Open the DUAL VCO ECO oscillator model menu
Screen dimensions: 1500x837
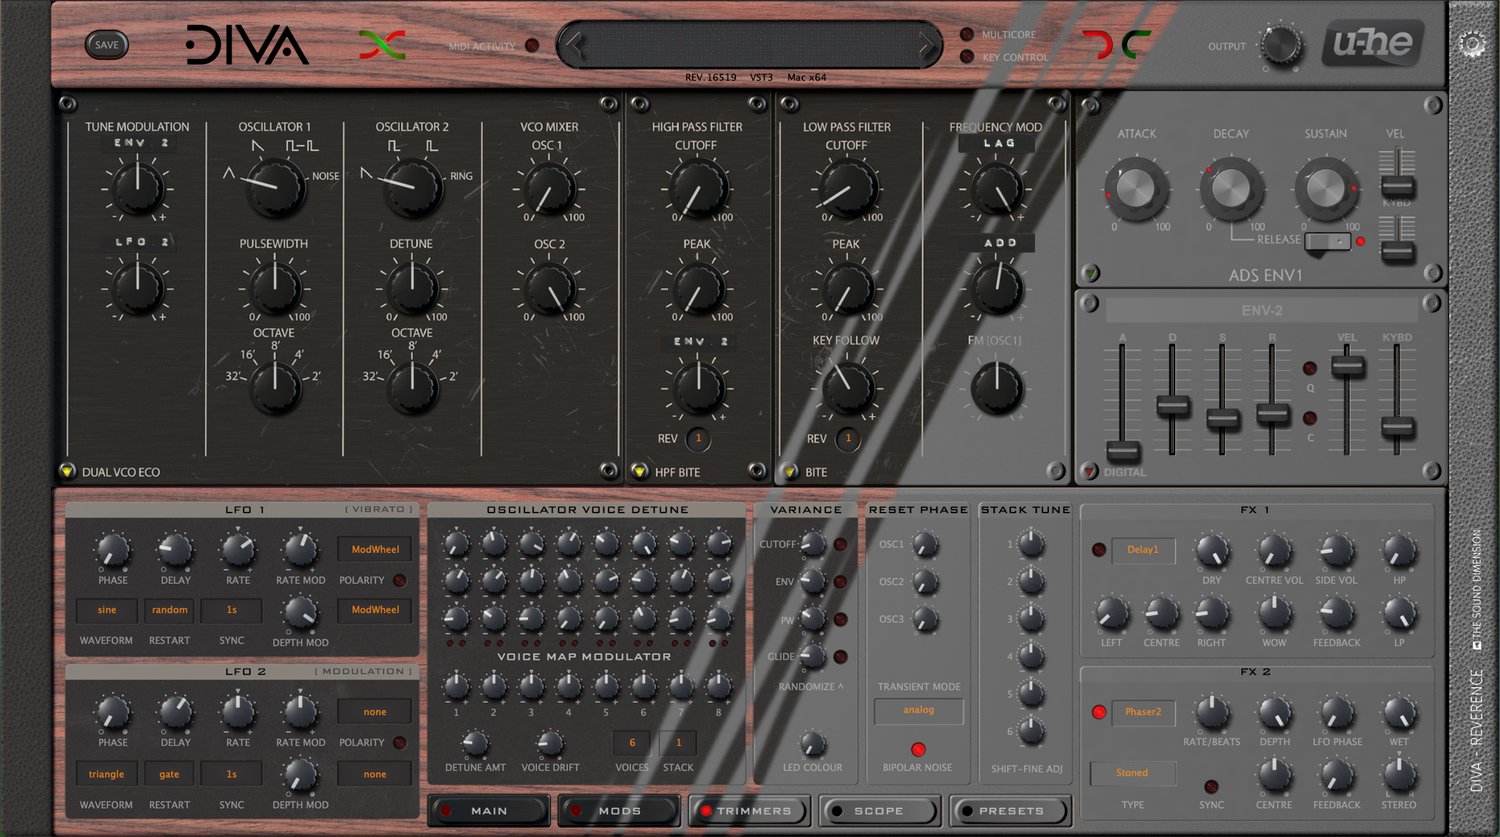point(67,471)
